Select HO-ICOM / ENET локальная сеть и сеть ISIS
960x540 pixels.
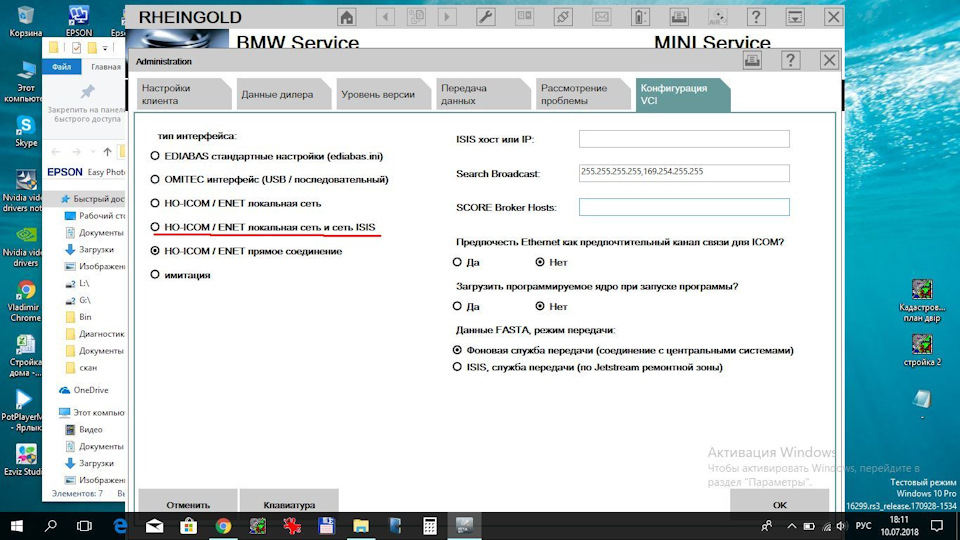click(155, 227)
